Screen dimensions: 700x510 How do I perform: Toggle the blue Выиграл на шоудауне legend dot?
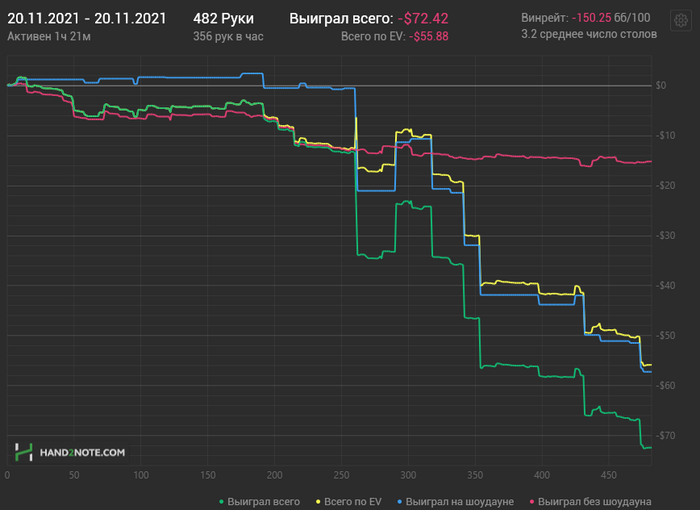click(399, 502)
